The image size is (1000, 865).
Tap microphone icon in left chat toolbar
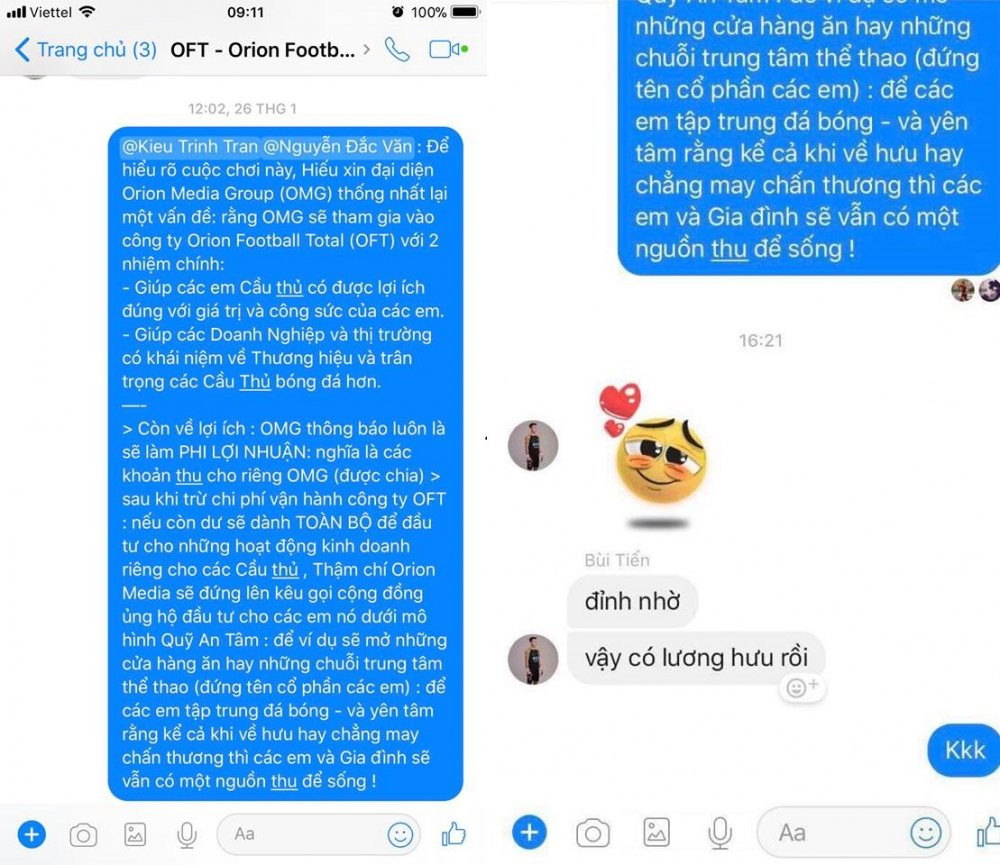click(x=187, y=834)
